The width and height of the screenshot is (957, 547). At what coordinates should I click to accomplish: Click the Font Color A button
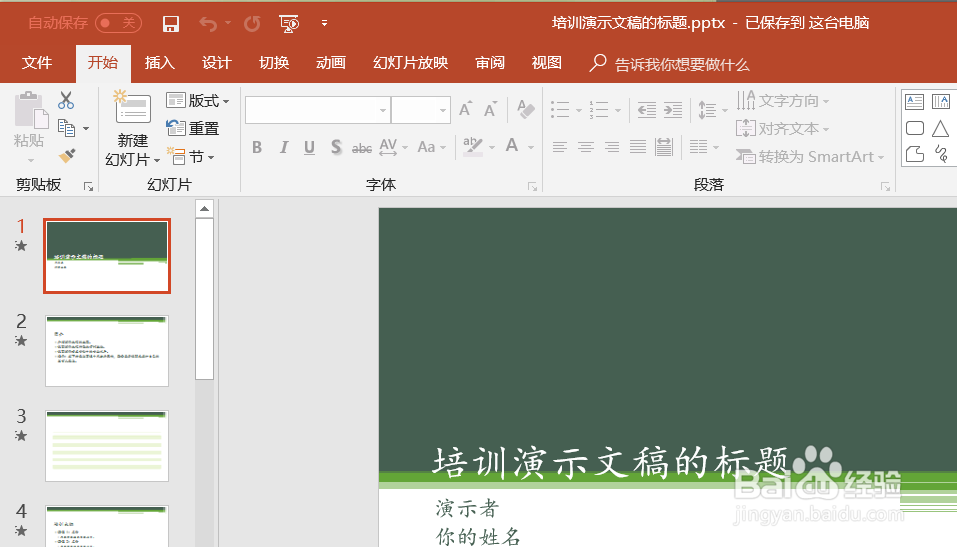[x=512, y=147]
